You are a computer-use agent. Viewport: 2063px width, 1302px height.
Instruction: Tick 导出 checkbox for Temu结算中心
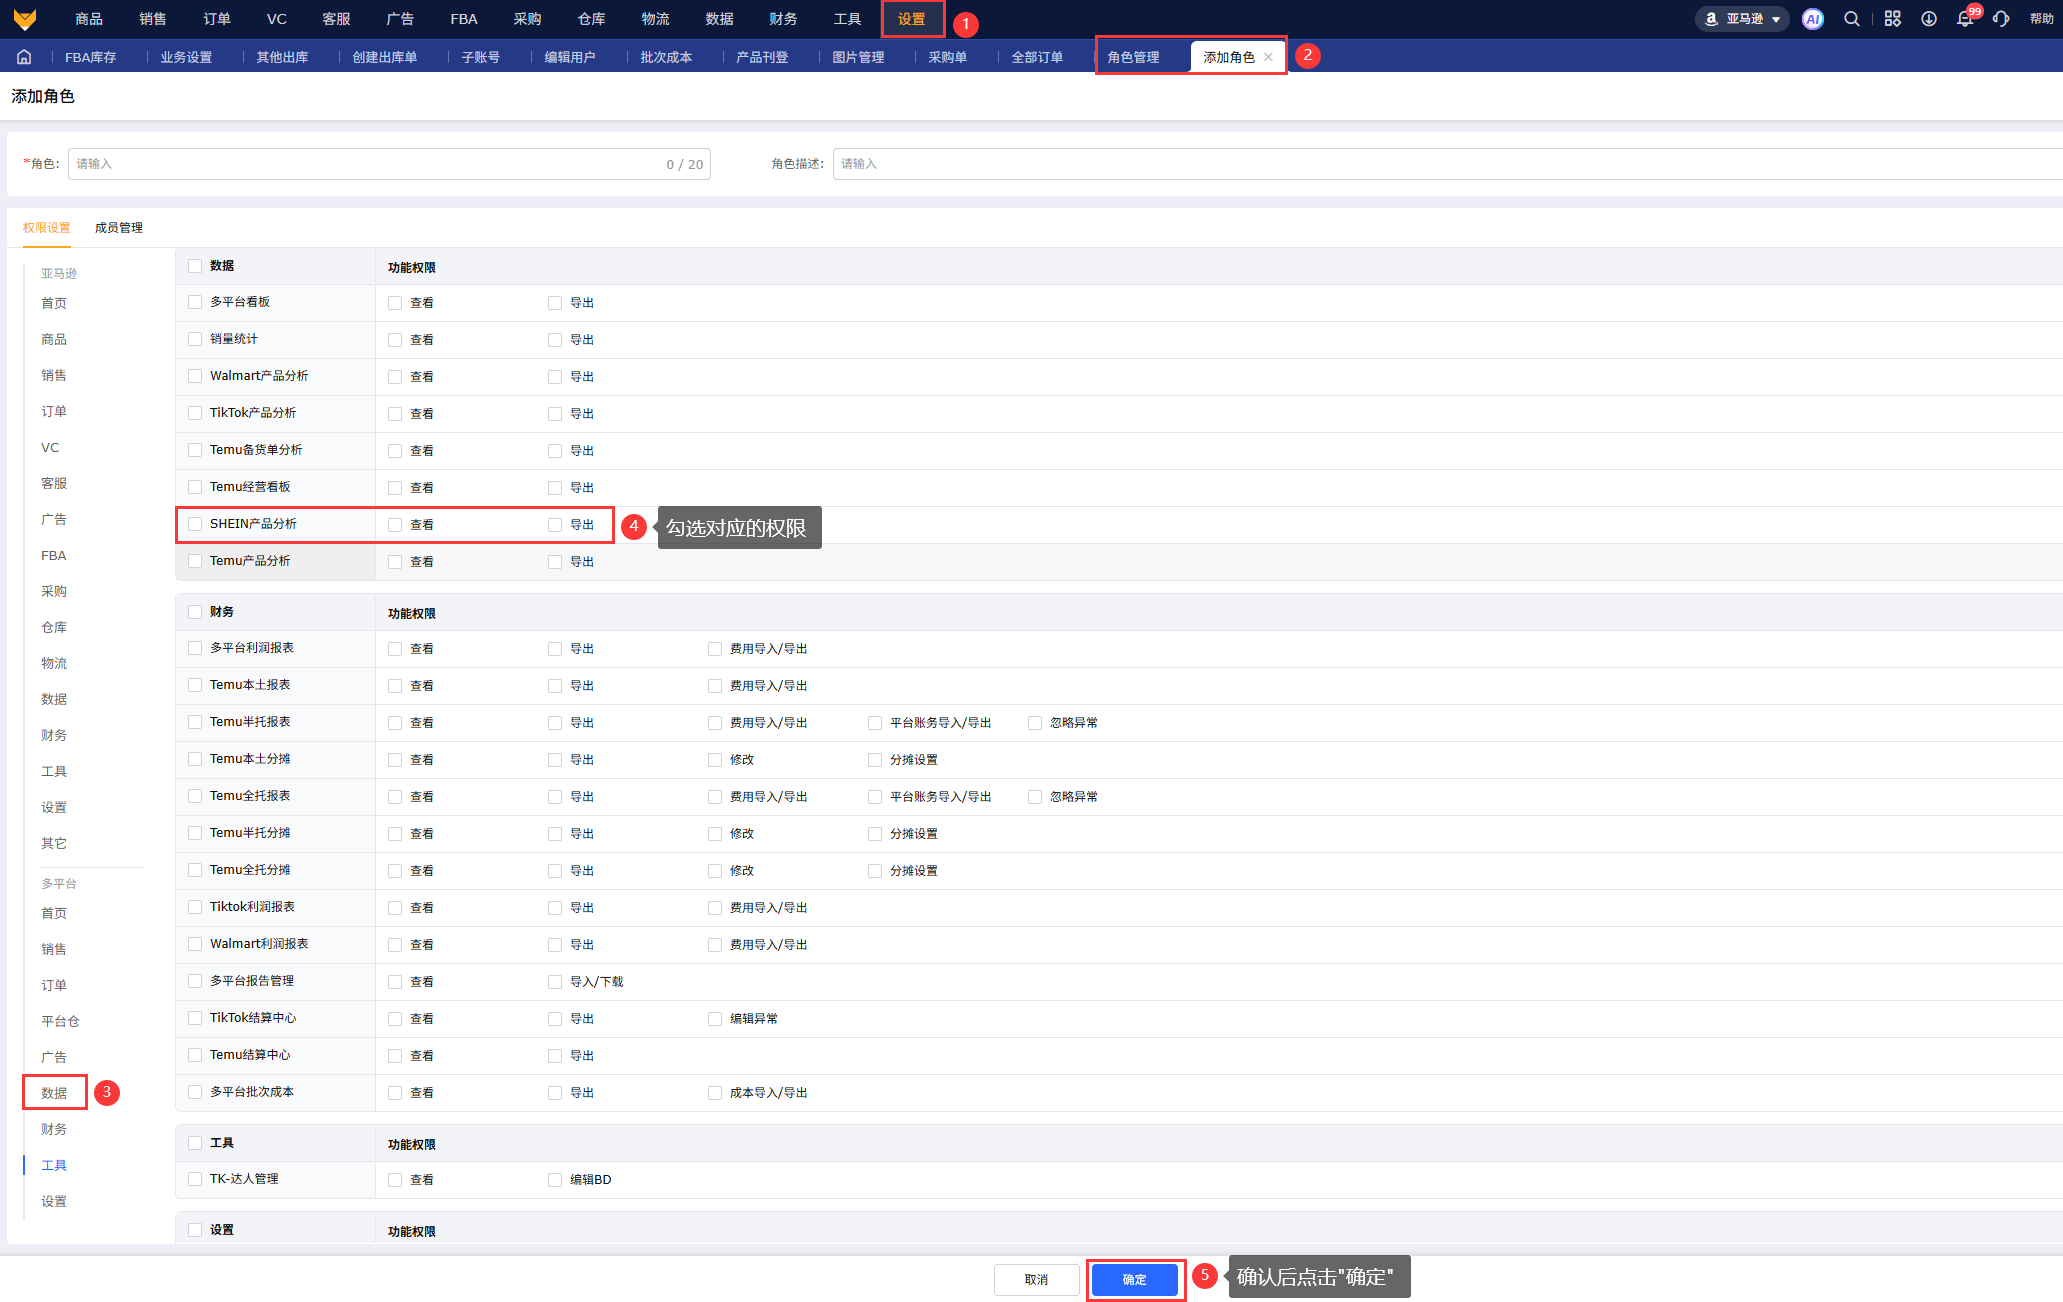(555, 1056)
